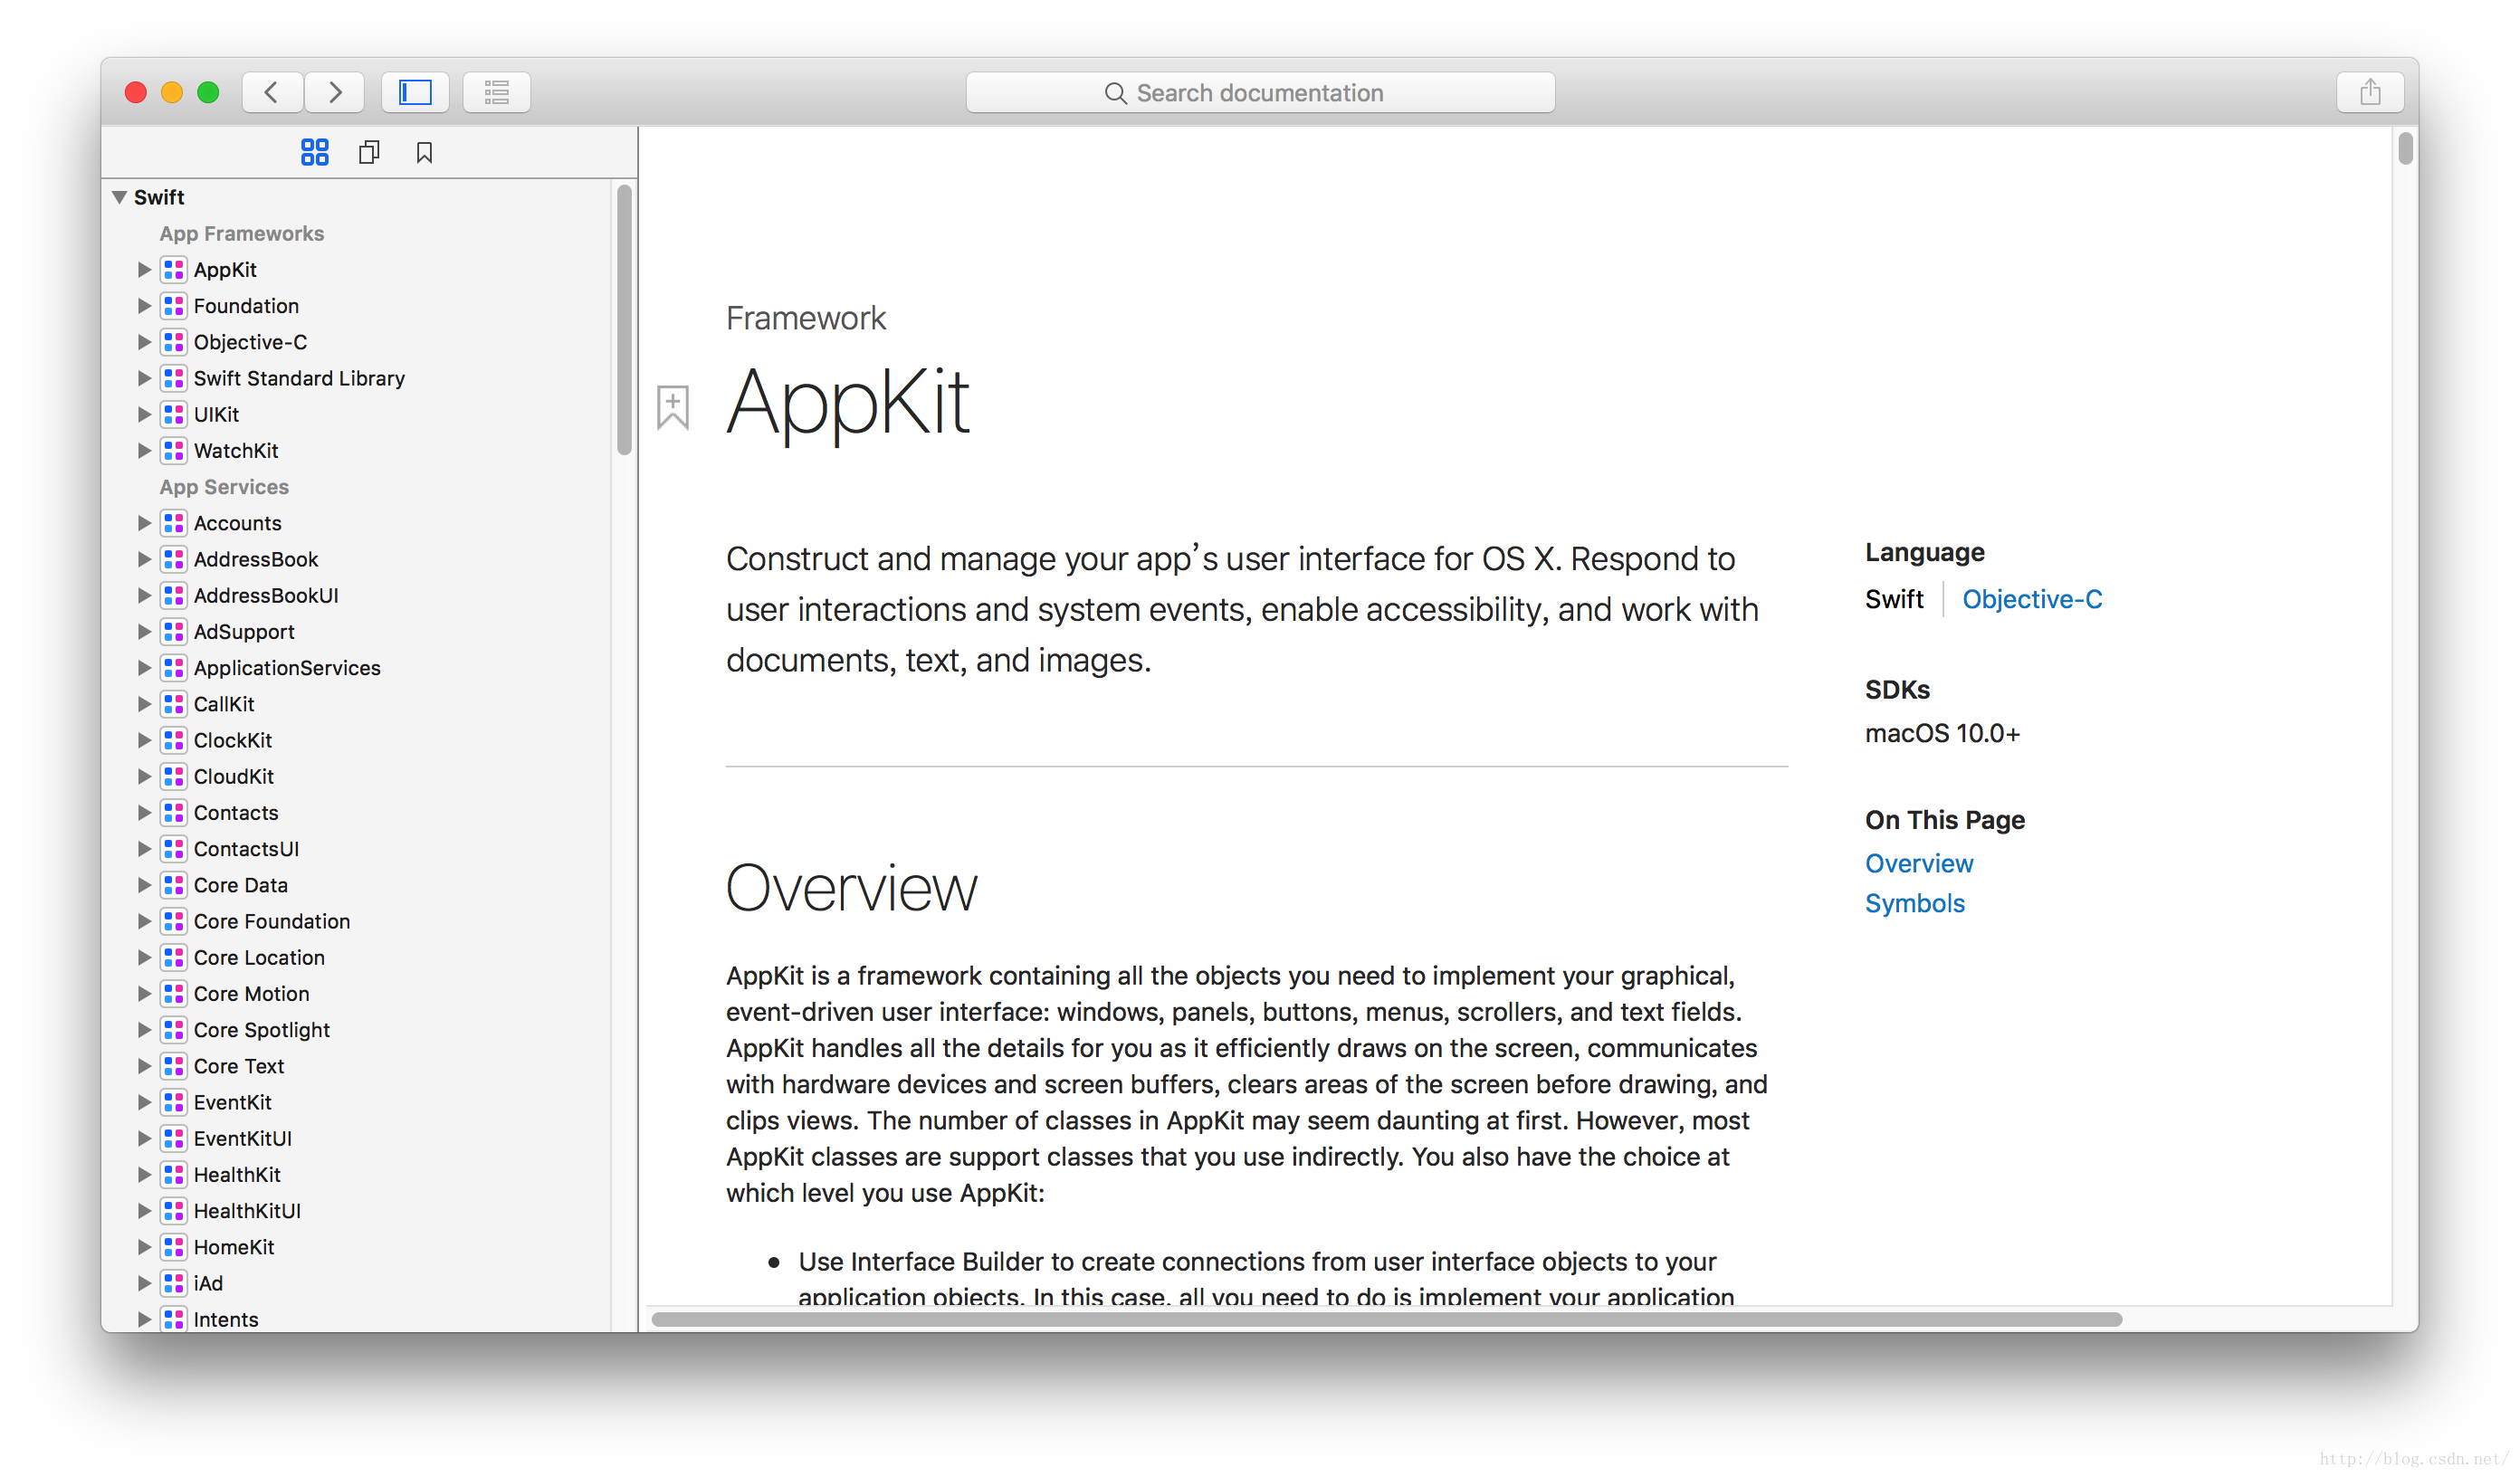Screen dimensions: 2520x1477
Task: Click the Search documentation field
Action: tap(1259, 92)
